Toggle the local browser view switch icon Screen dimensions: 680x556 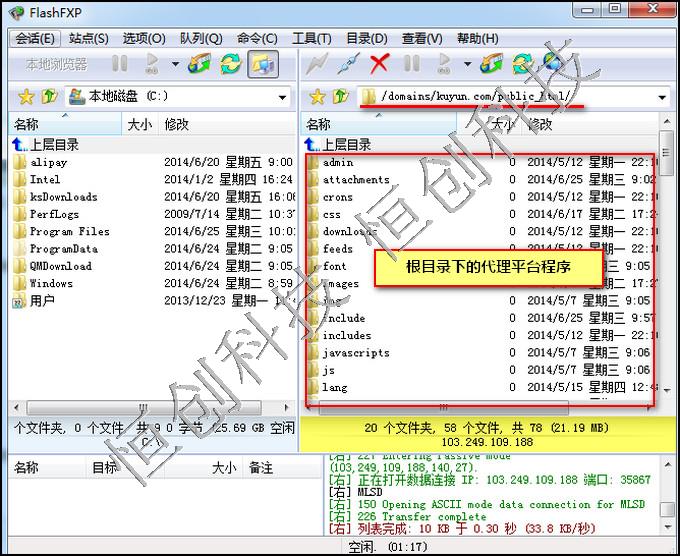263,64
